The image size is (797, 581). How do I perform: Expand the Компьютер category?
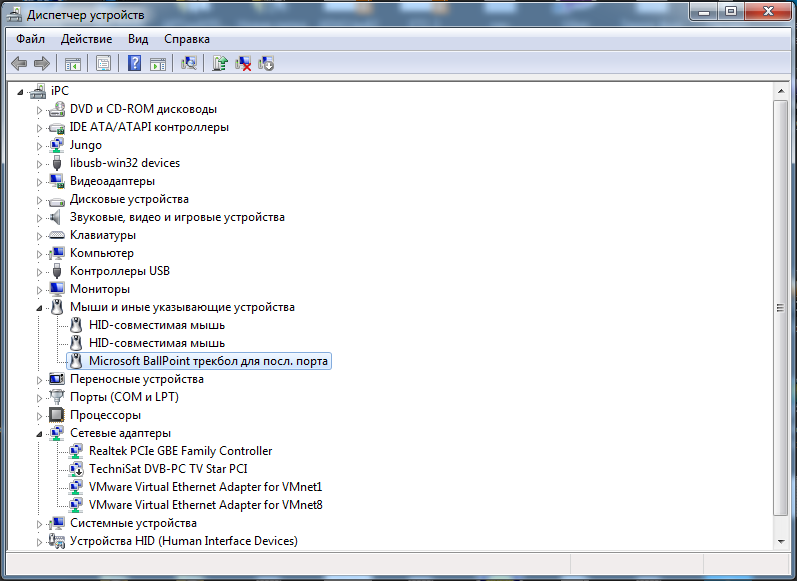tap(39, 254)
